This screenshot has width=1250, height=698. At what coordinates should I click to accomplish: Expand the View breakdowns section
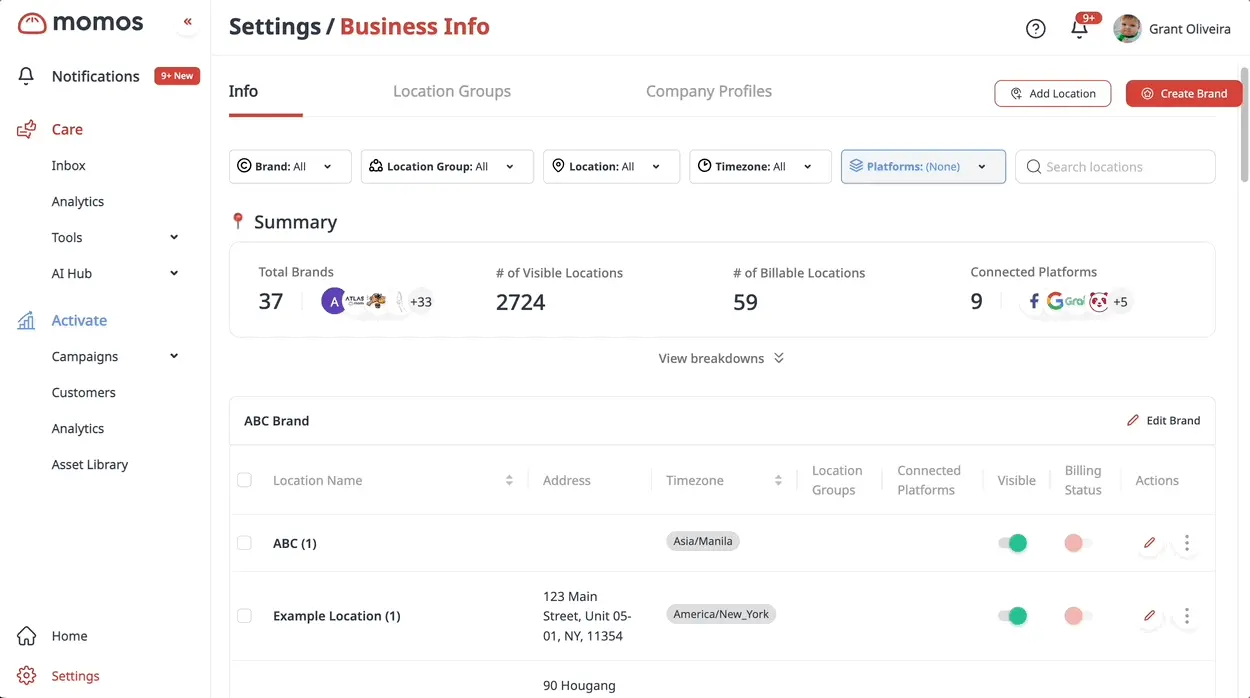tap(721, 358)
